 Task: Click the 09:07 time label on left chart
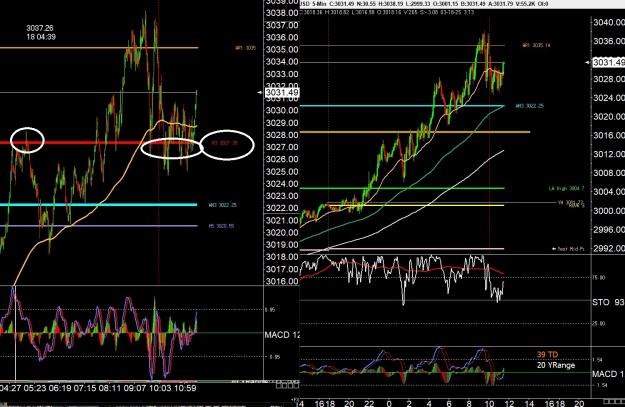[135, 388]
